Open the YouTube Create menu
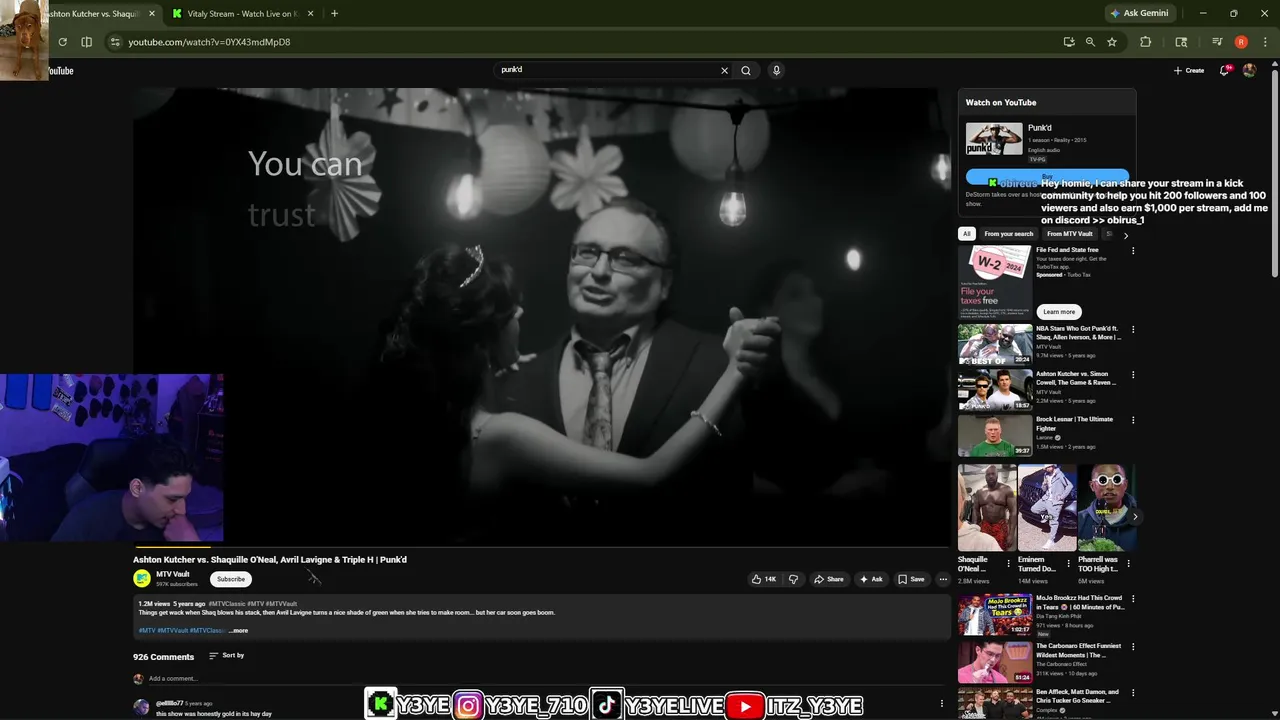 (x=1189, y=70)
